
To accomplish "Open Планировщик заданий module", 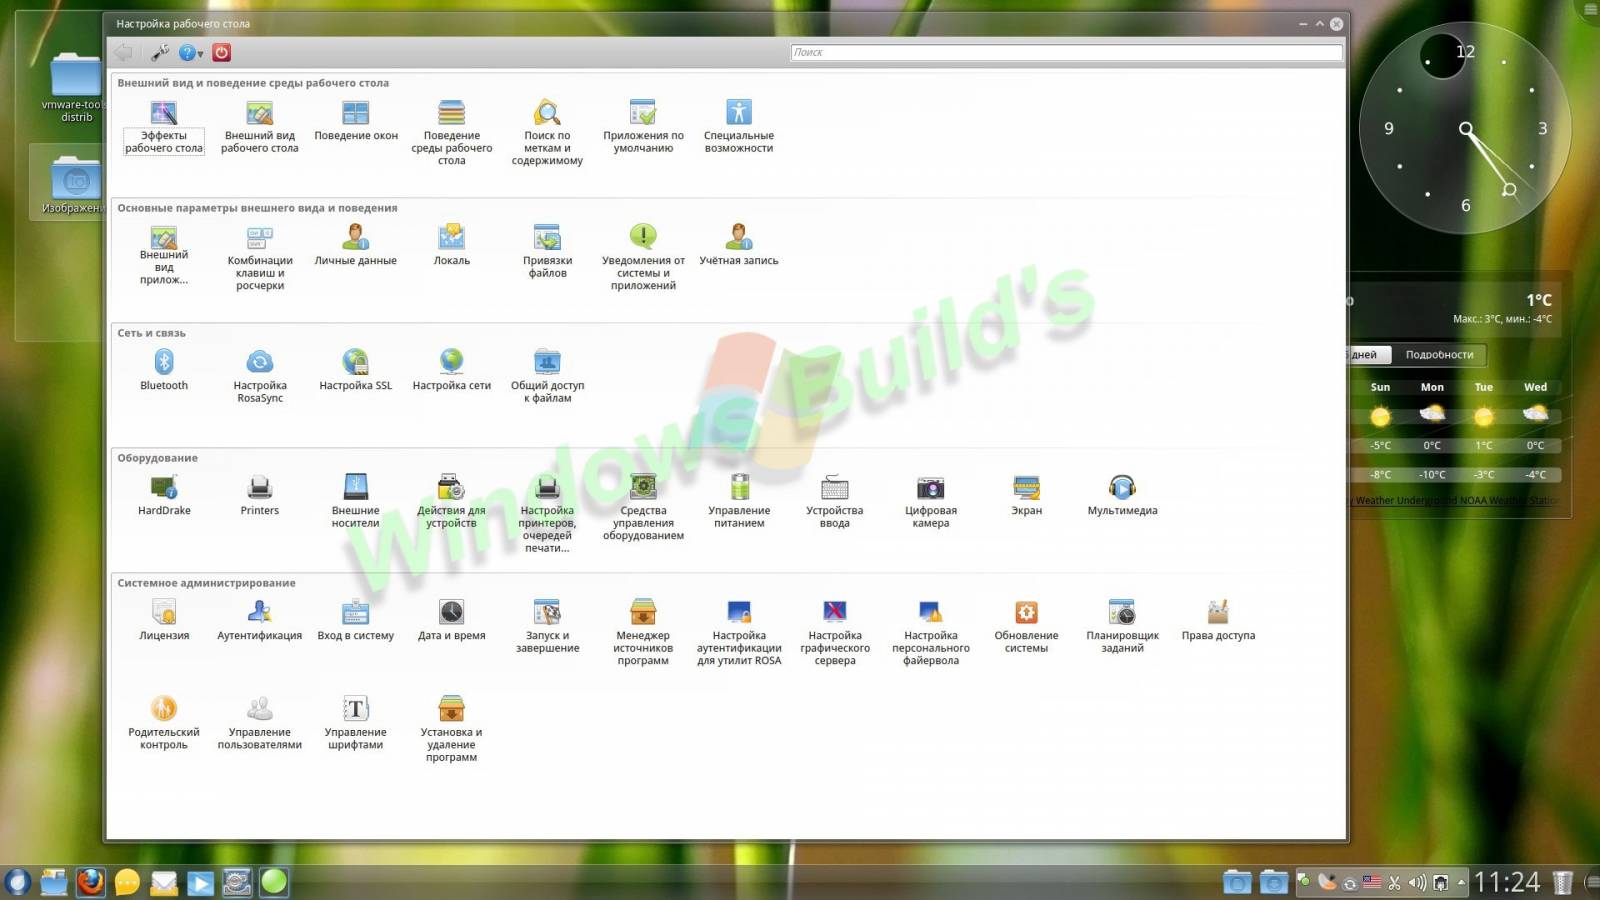I will [1122, 627].
